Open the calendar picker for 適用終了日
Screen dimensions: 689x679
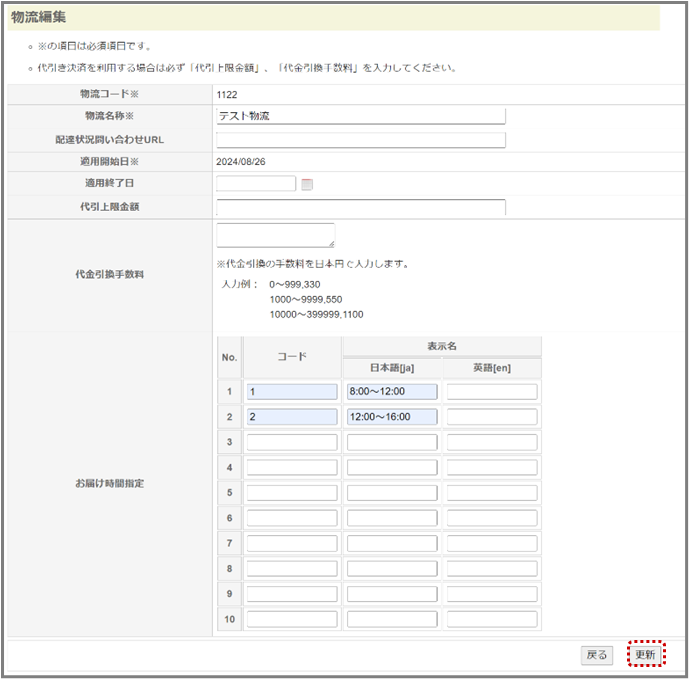307,184
